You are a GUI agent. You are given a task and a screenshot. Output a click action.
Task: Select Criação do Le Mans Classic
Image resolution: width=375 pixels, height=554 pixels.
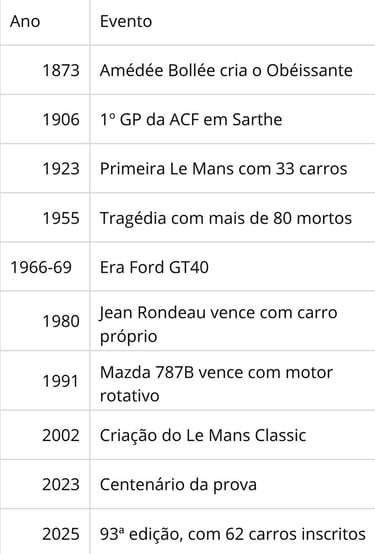click(x=203, y=435)
